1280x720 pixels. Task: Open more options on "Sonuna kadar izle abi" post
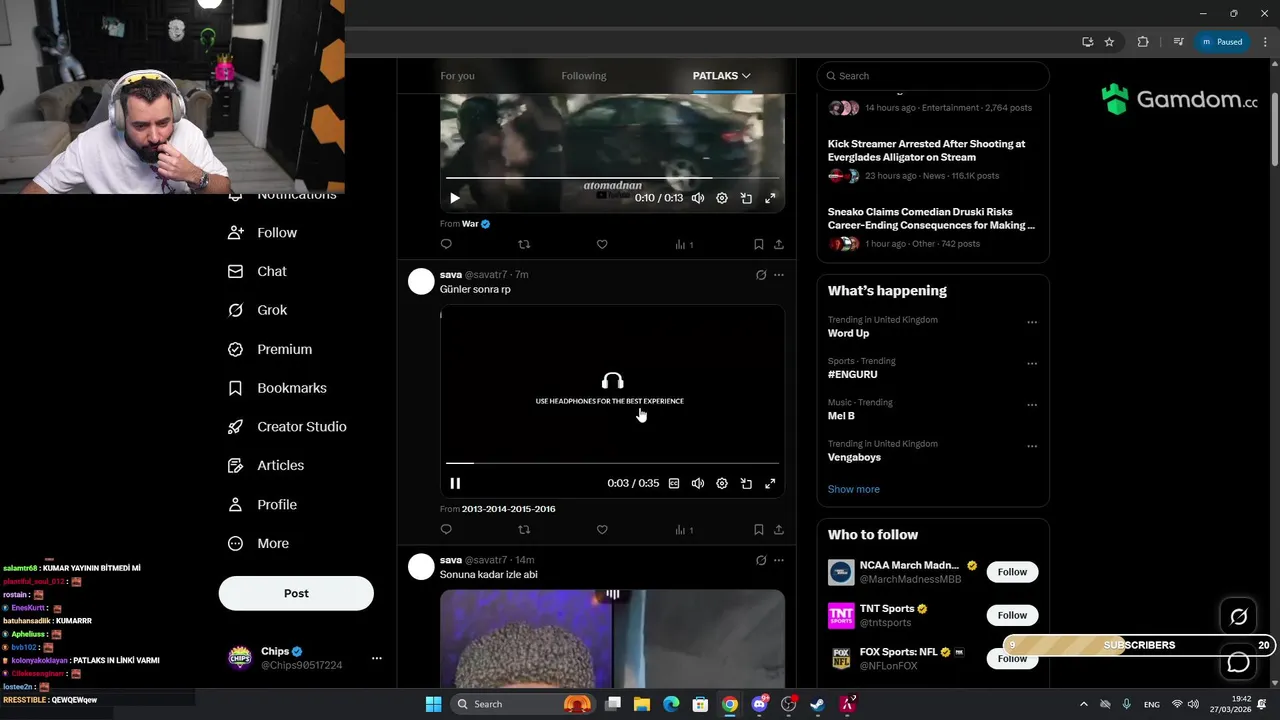coord(779,561)
